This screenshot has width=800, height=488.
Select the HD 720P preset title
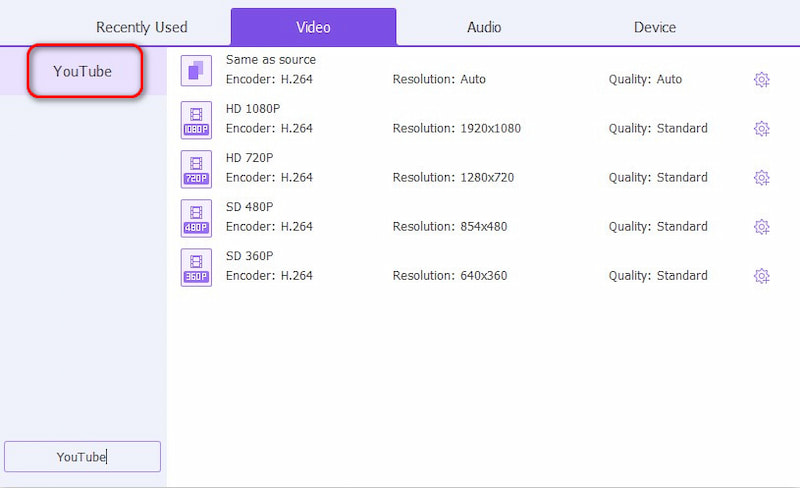coord(249,158)
